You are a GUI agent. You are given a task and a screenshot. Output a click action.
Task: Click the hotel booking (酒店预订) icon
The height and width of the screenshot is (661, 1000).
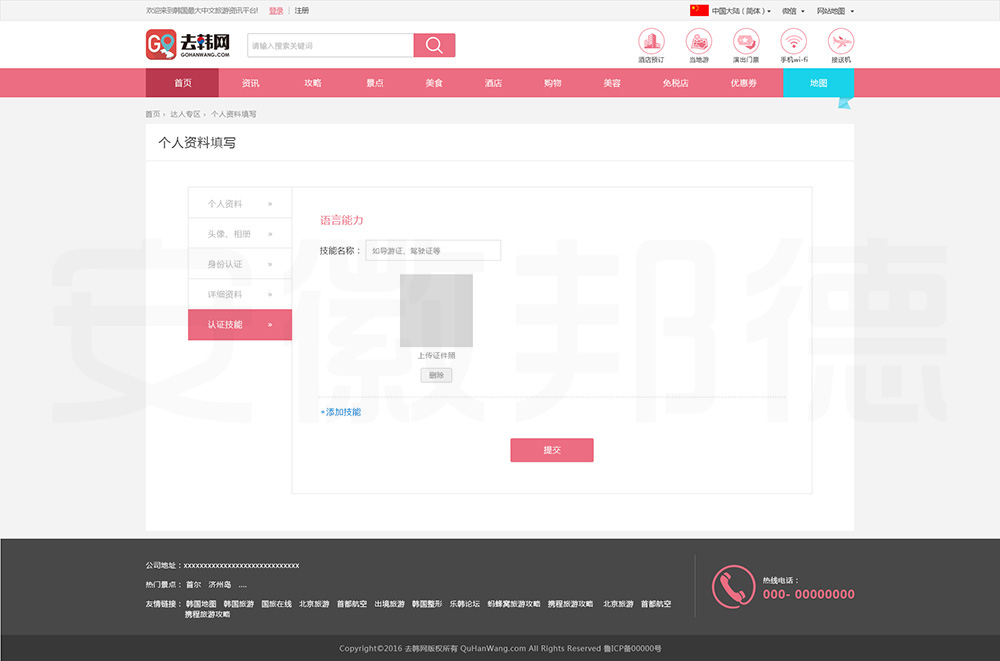651,41
